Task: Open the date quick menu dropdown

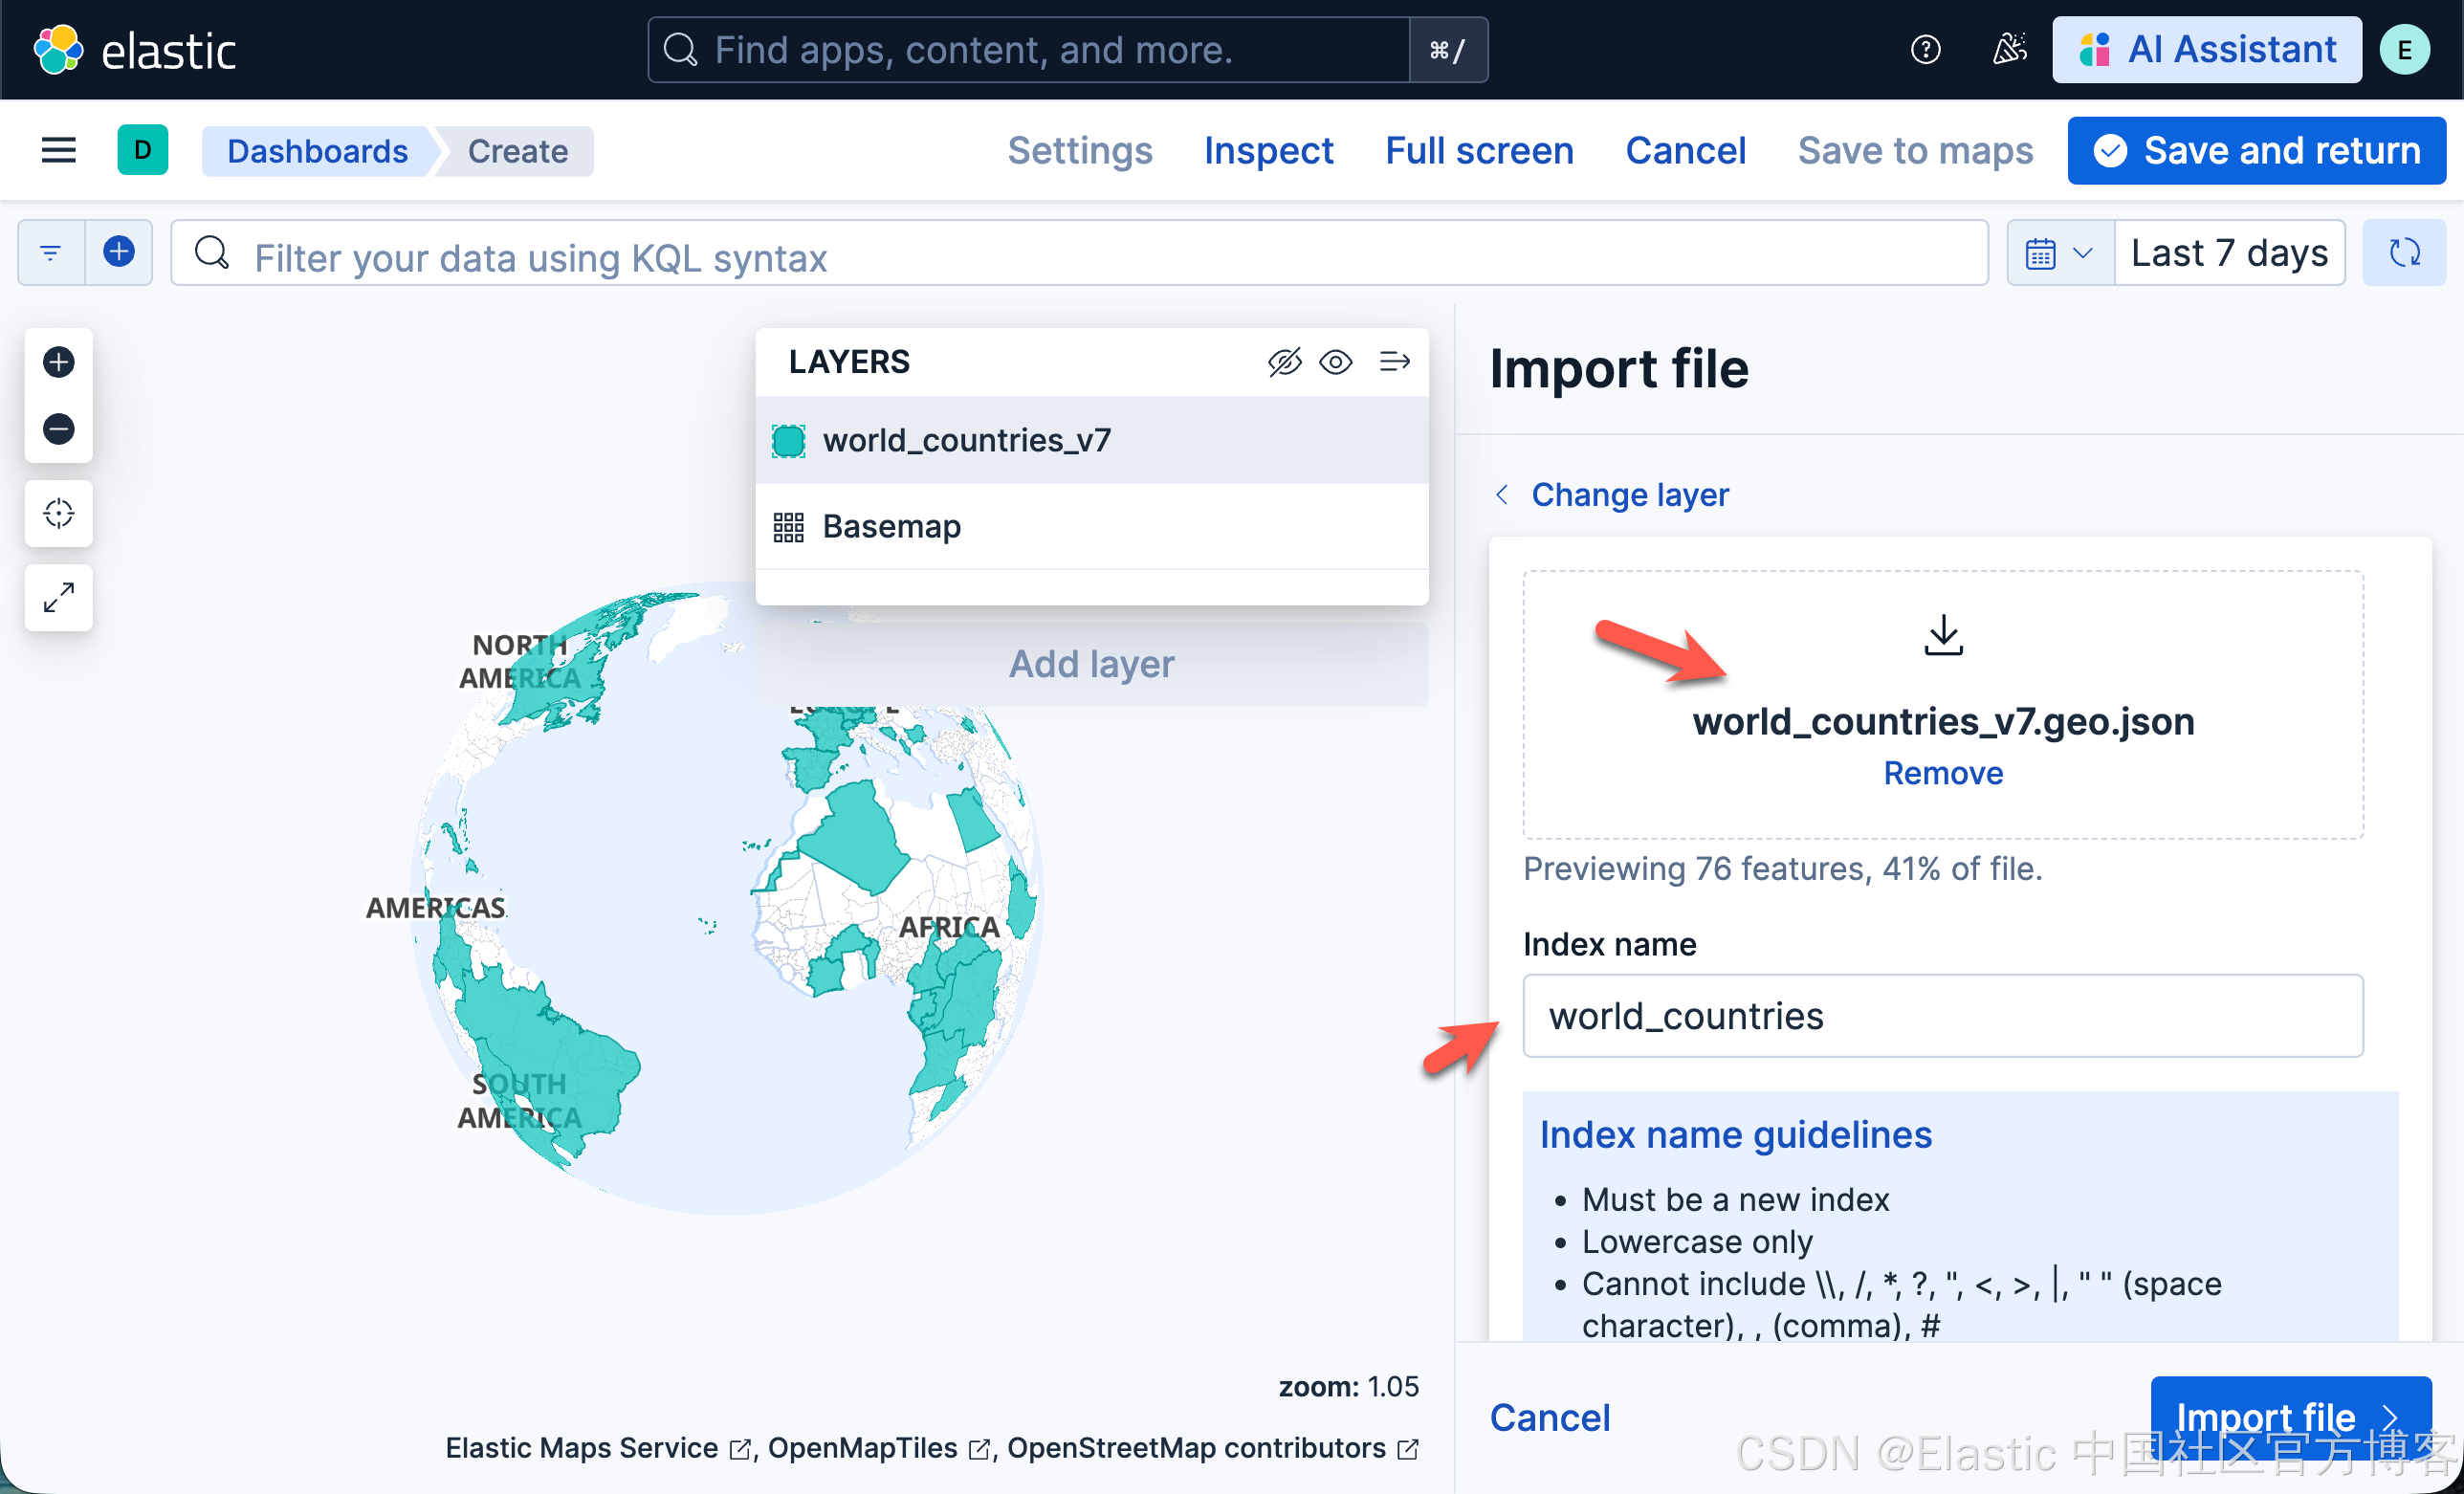Action: coord(2058,253)
